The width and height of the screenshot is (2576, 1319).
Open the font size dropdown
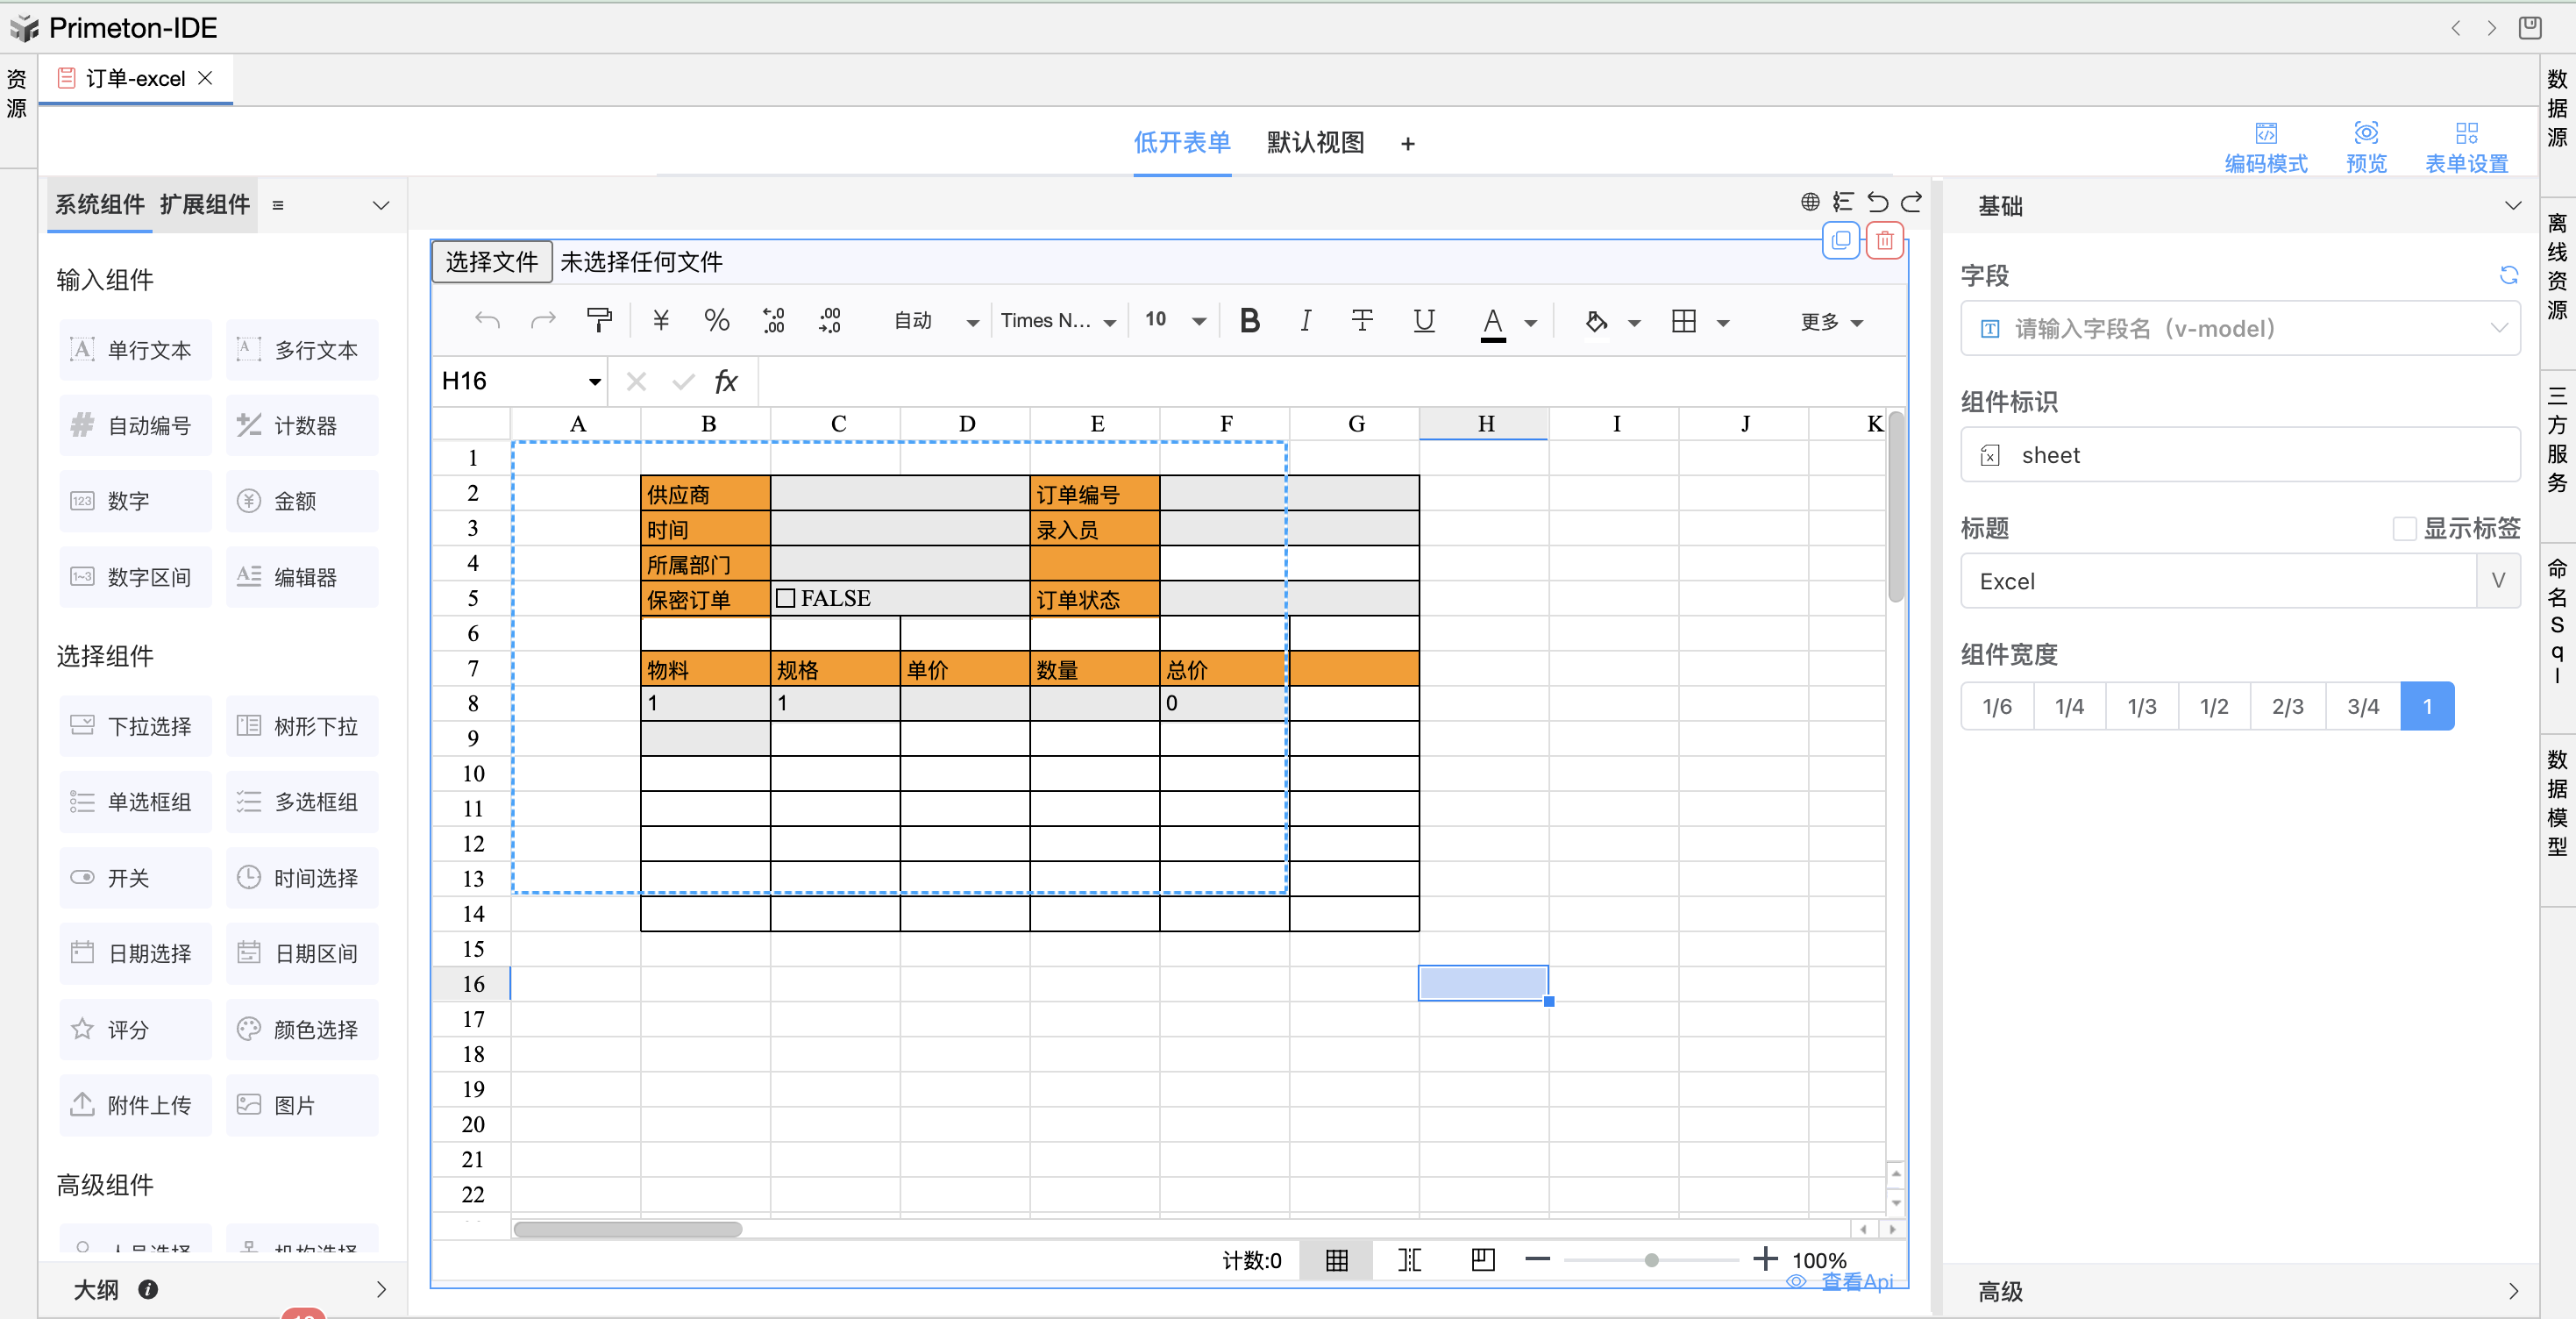coord(1198,321)
